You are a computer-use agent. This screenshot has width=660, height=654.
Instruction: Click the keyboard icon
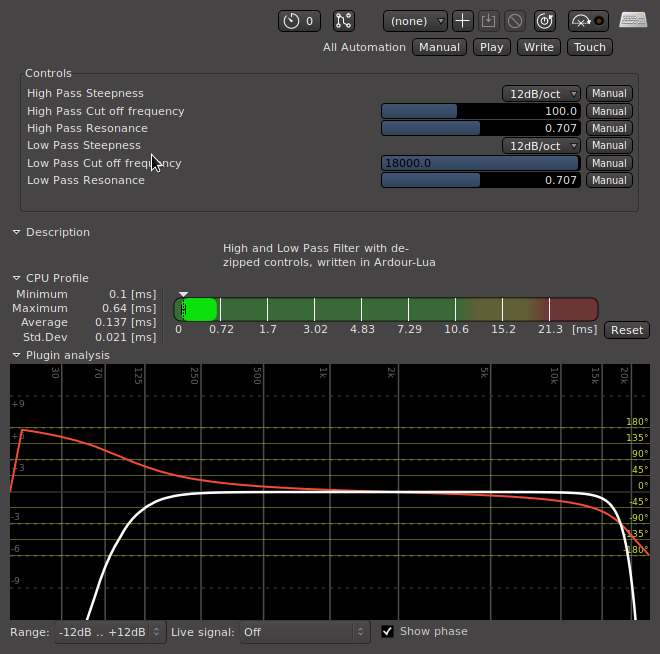pyautogui.click(x=633, y=20)
